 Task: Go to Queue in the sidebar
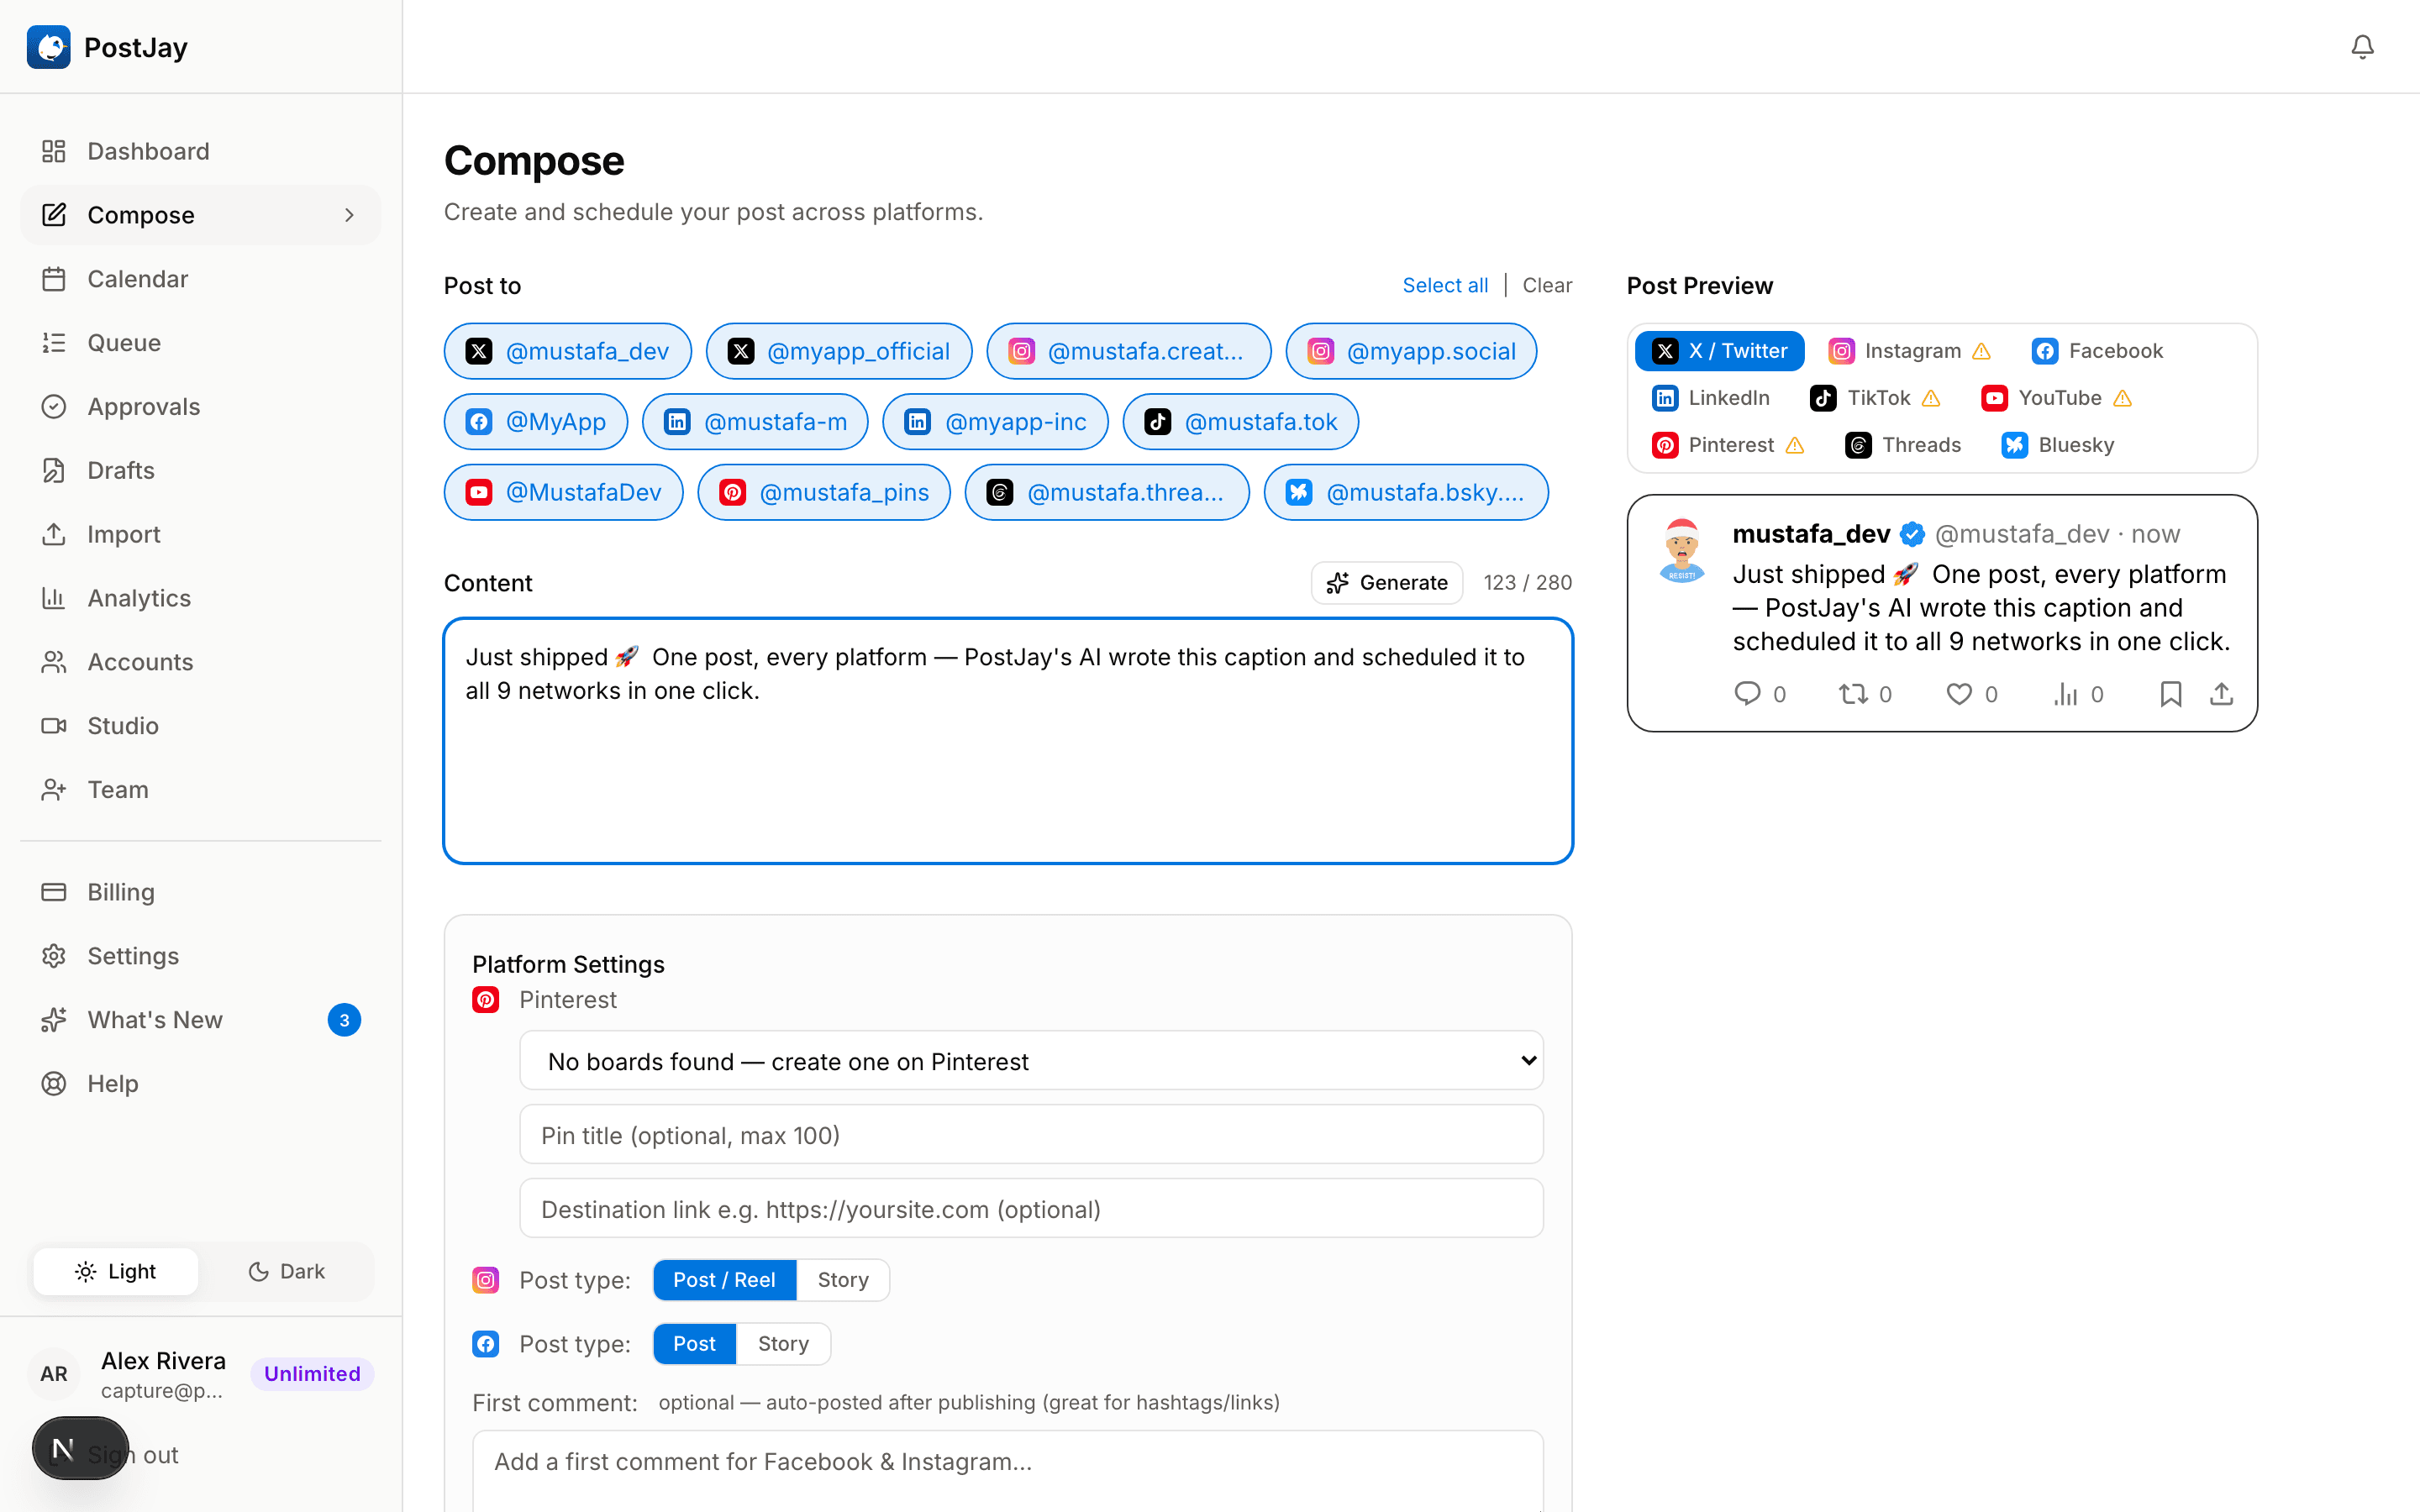[x=200, y=343]
